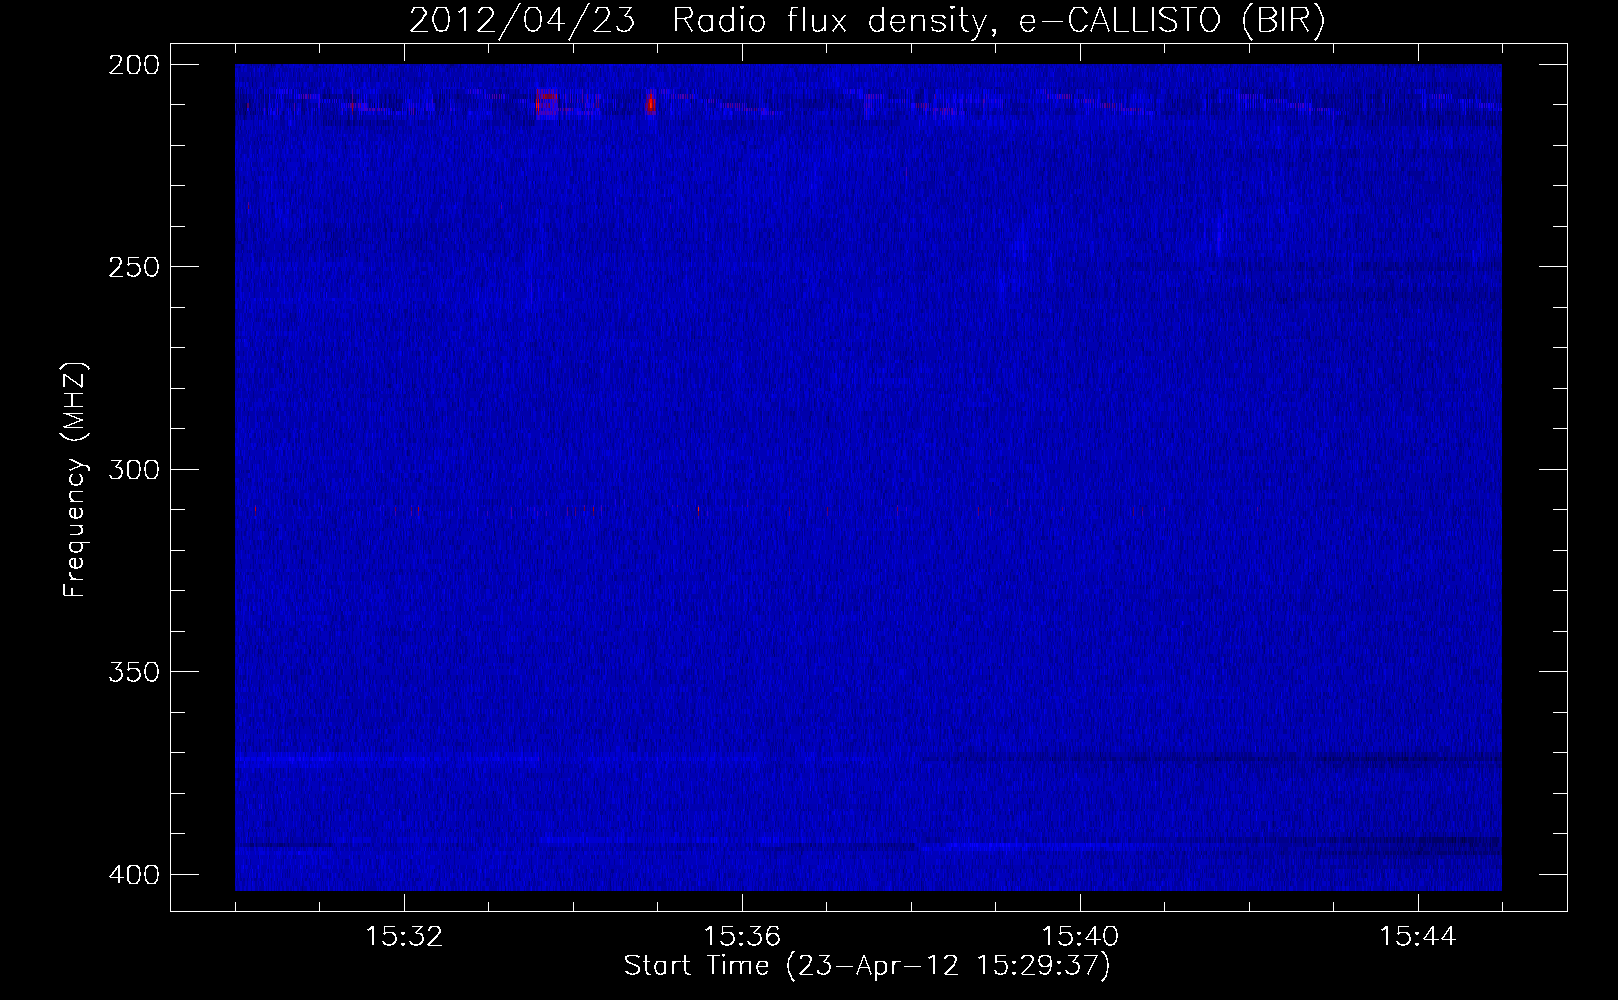Click the red burst near 15:35 at 210 MHz
The image size is (1618, 1000).
pos(650,102)
